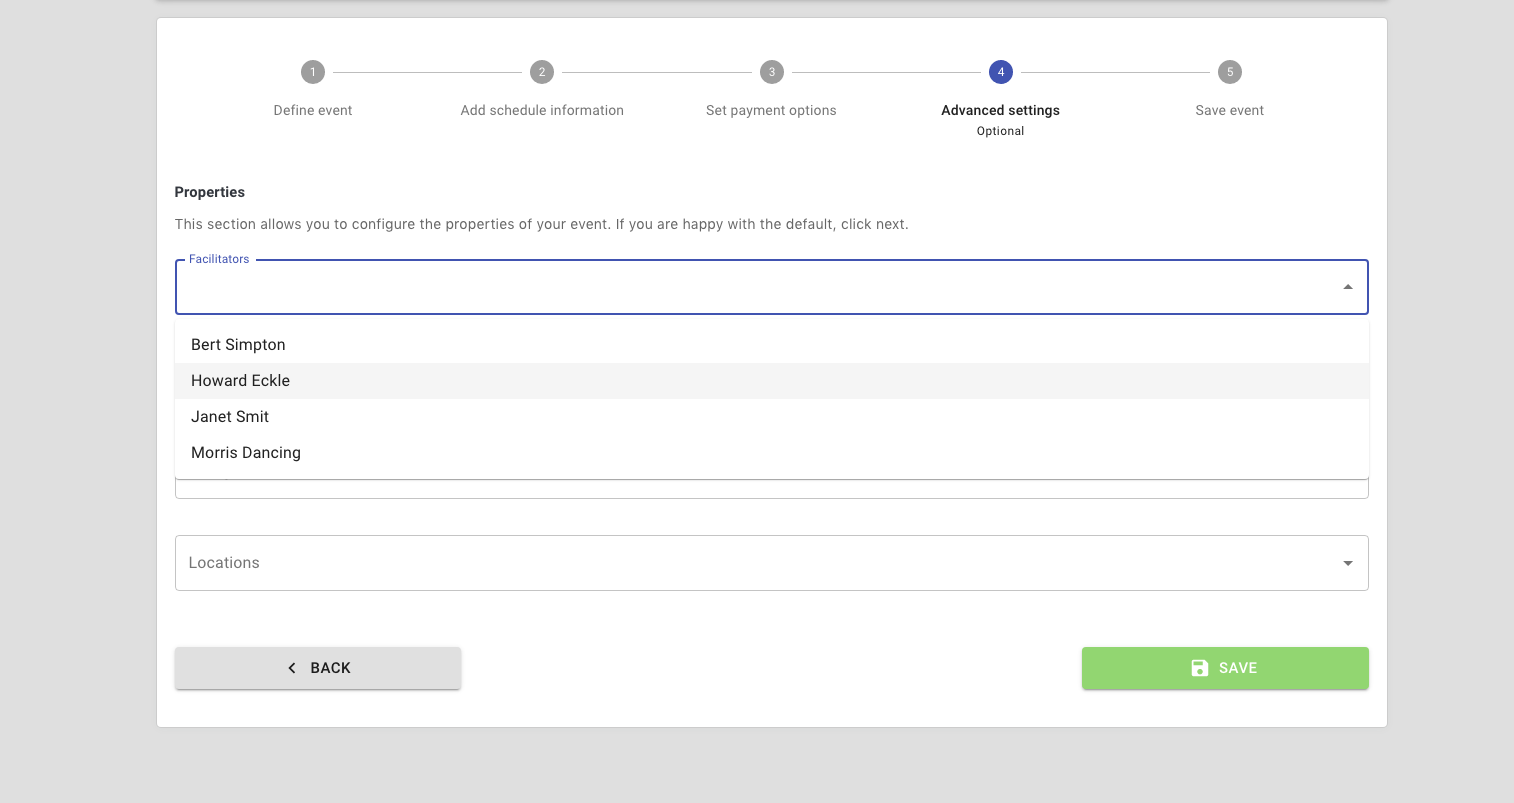This screenshot has height=803, width=1514.
Task: Pick Morris Dancing from facilitator options
Action: tap(246, 452)
